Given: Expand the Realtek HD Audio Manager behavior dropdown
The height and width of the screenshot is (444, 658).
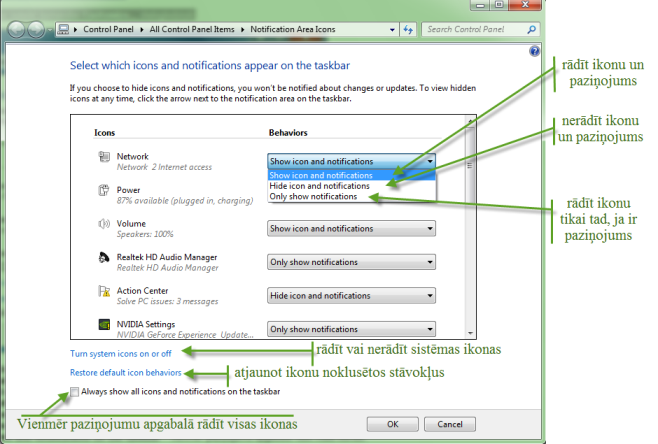Looking at the screenshot, I should coord(351,262).
